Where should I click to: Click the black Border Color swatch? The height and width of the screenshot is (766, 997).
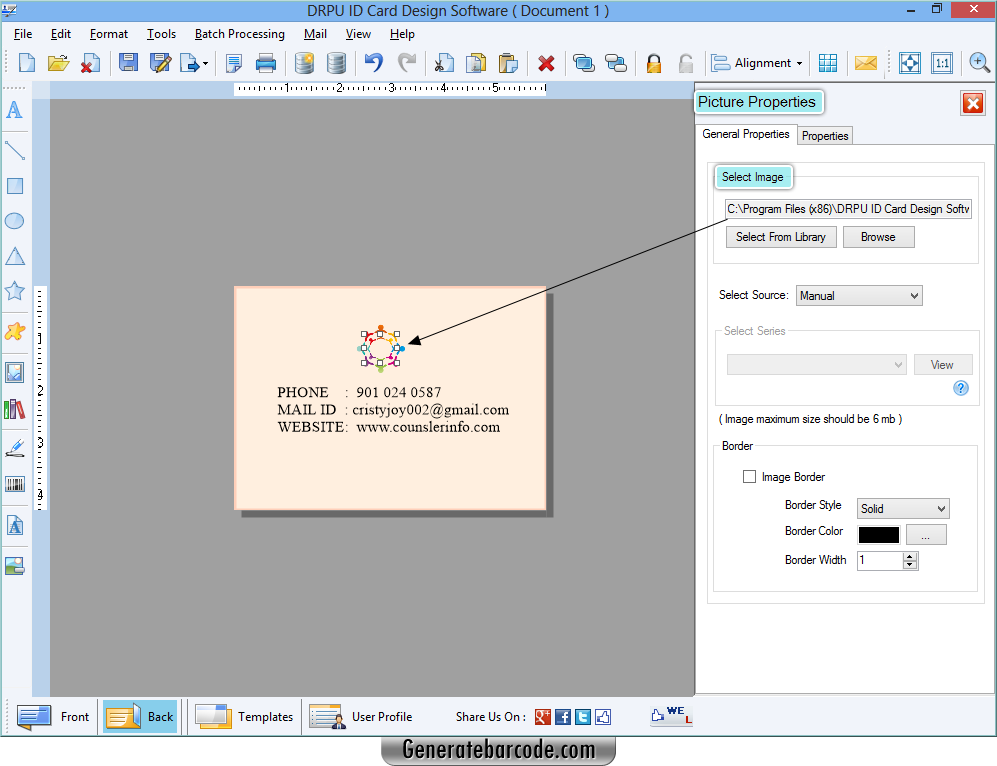coord(878,535)
